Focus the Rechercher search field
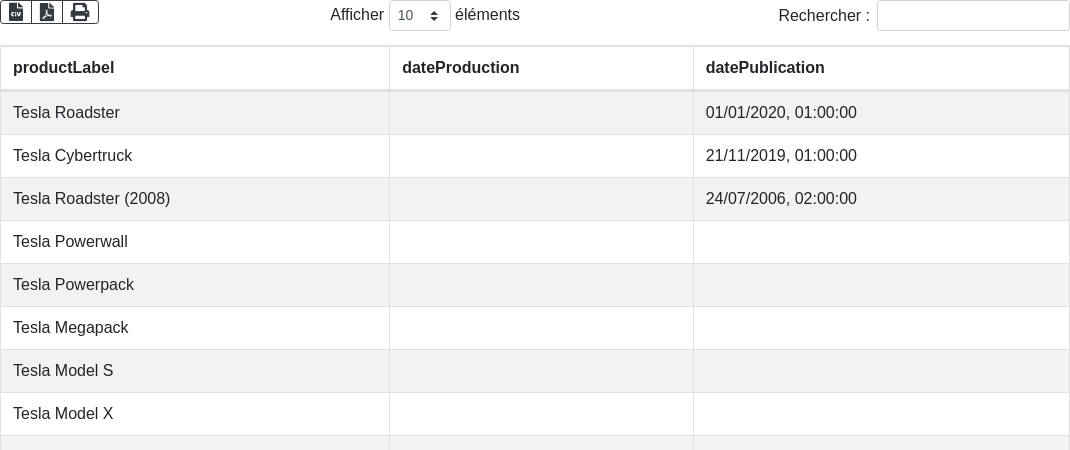Viewport: 1070px width, 450px height. click(972, 16)
